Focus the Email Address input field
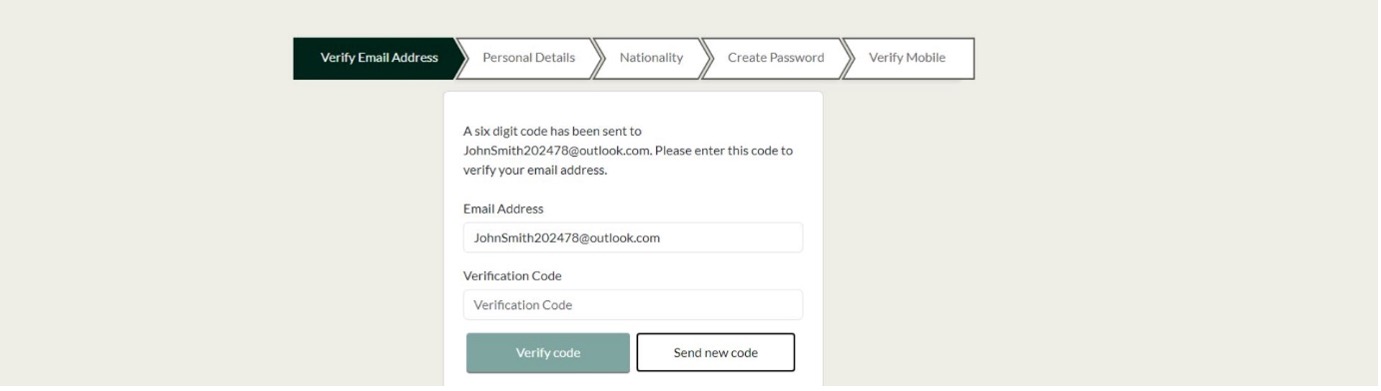Image resolution: width=1381 pixels, height=391 pixels. [633, 238]
